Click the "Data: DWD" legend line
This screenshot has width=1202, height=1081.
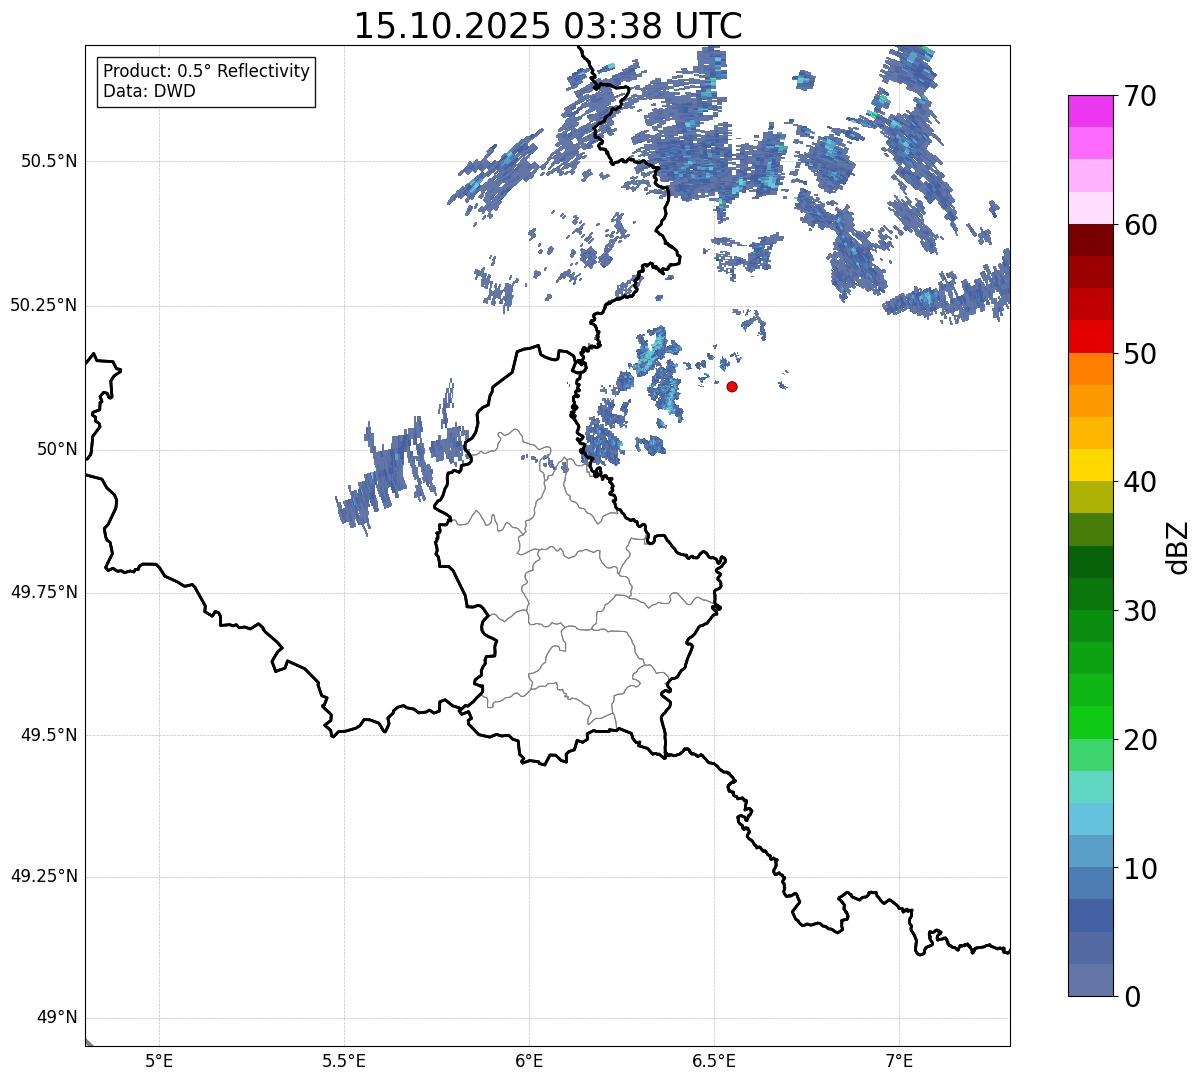[149, 91]
